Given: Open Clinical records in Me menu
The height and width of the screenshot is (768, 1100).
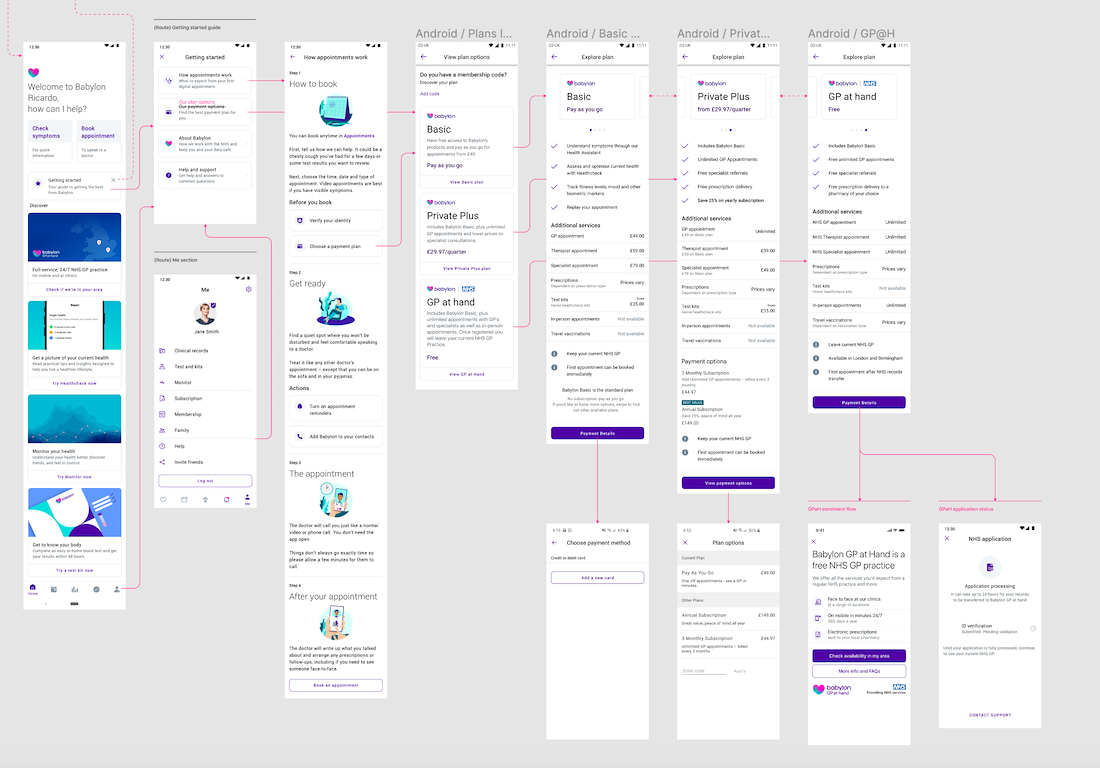Looking at the screenshot, I should [205, 351].
